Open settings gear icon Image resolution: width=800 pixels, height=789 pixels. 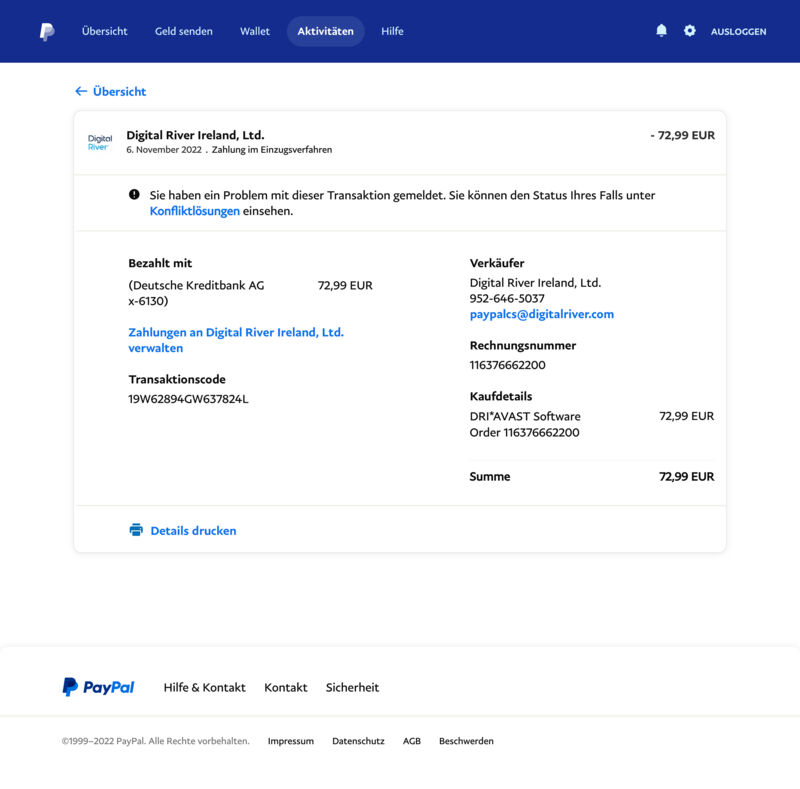tap(689, 31)
